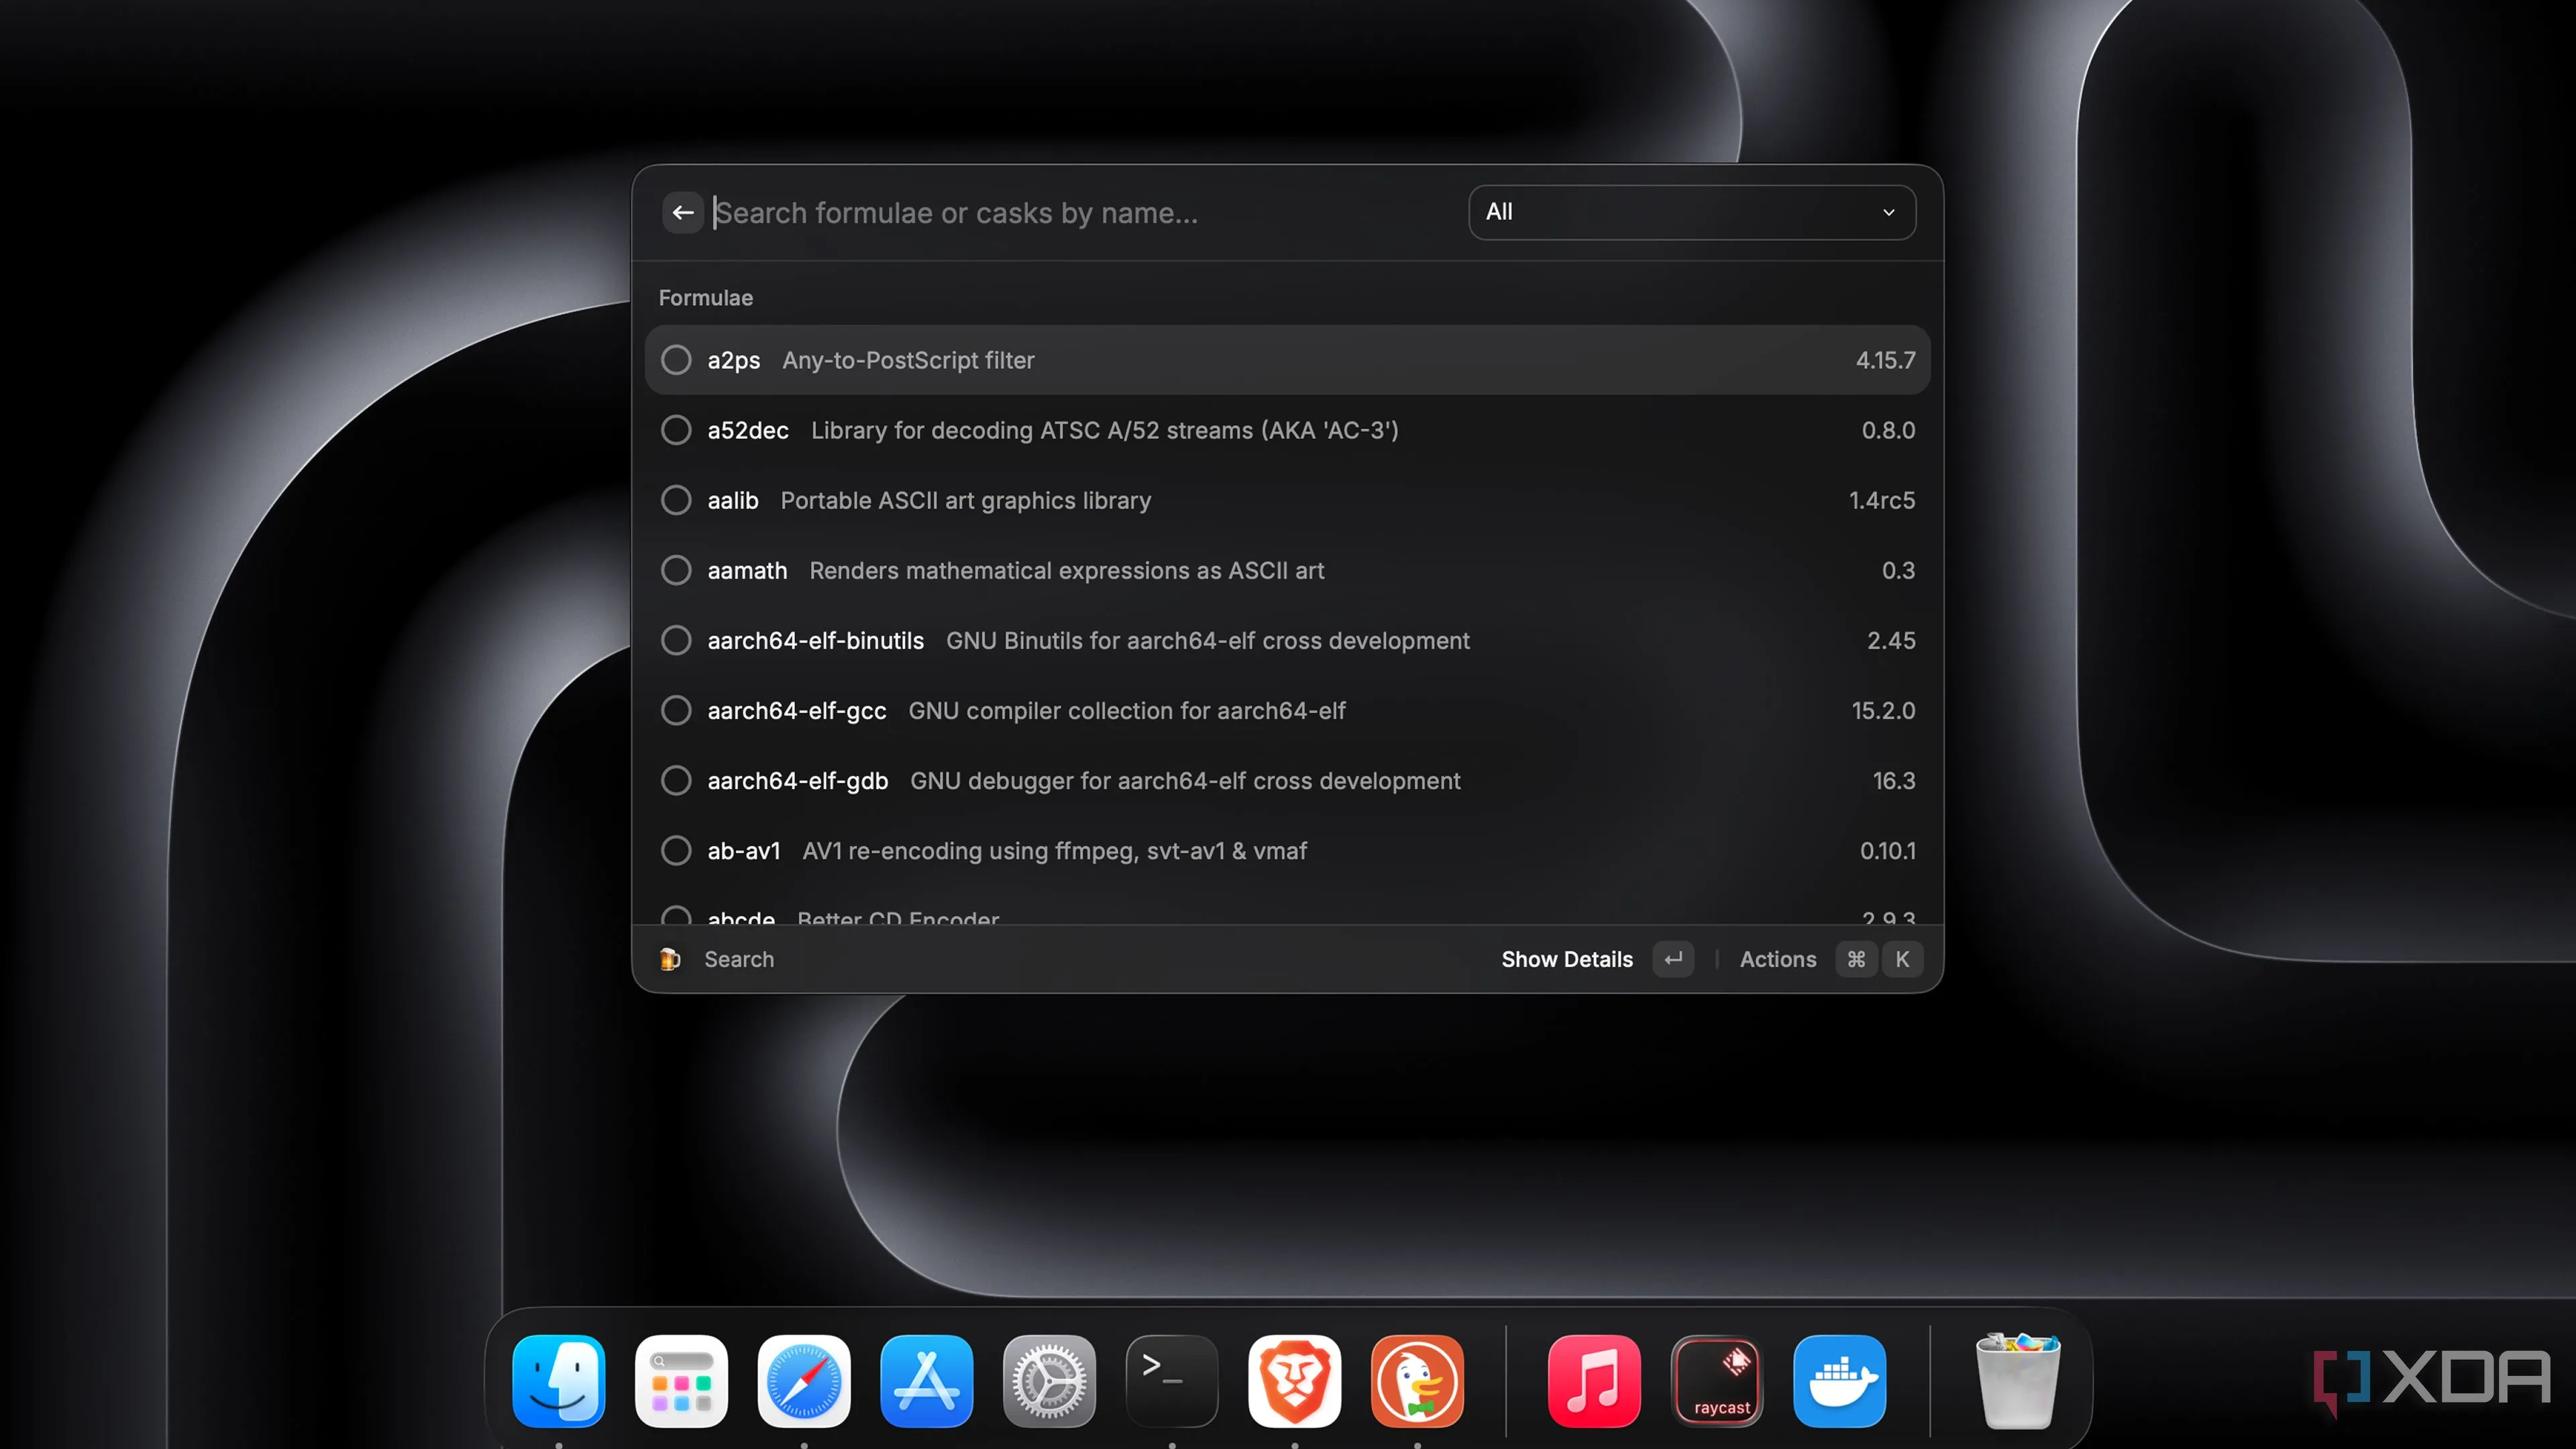Expand the All filter dropdown
Image resolution: width=2576 pixels, height=1449 pixels.
click(x=1690, y=212)
